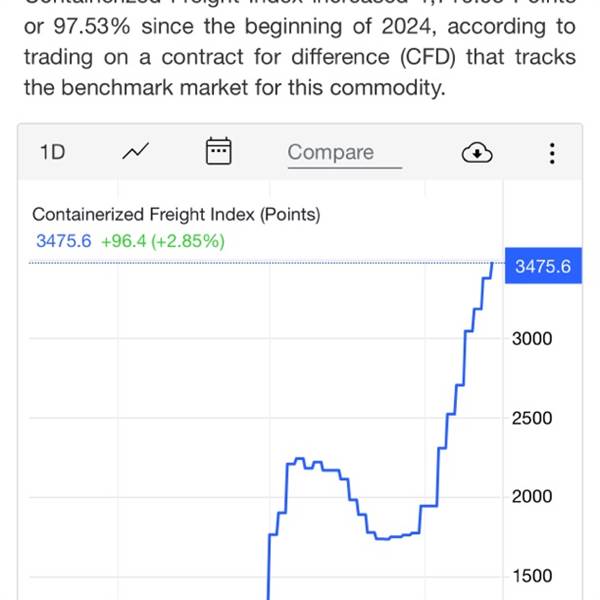Click the 2000 axis label
600x600 pixels.
pos(532,497)
